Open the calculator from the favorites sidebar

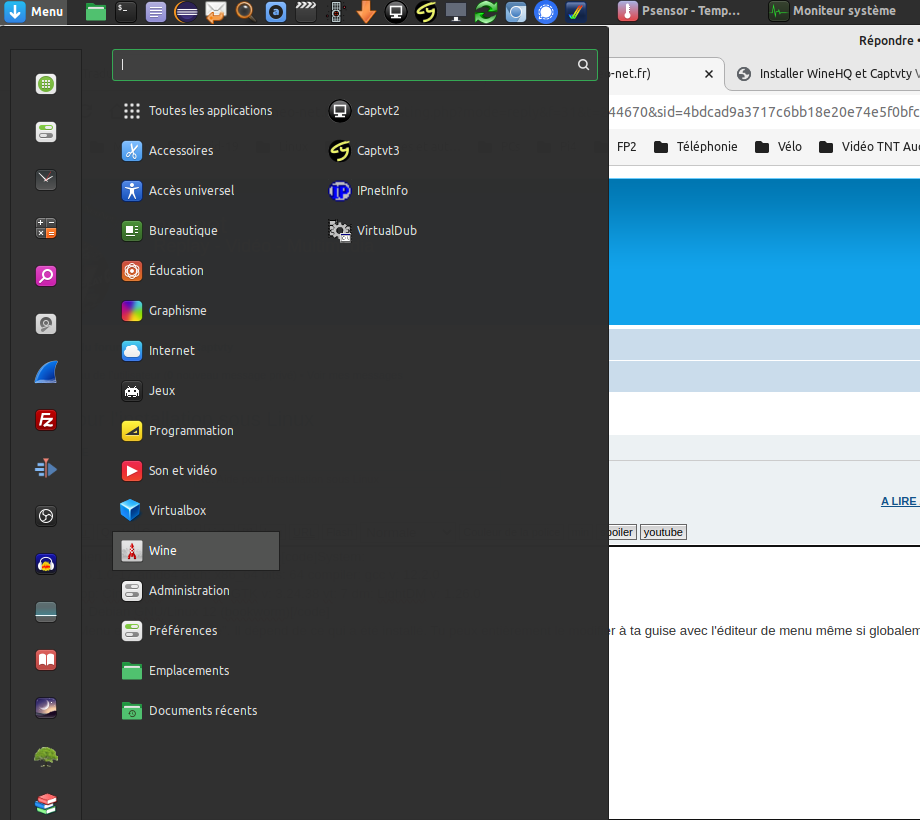tap(45, 228)
